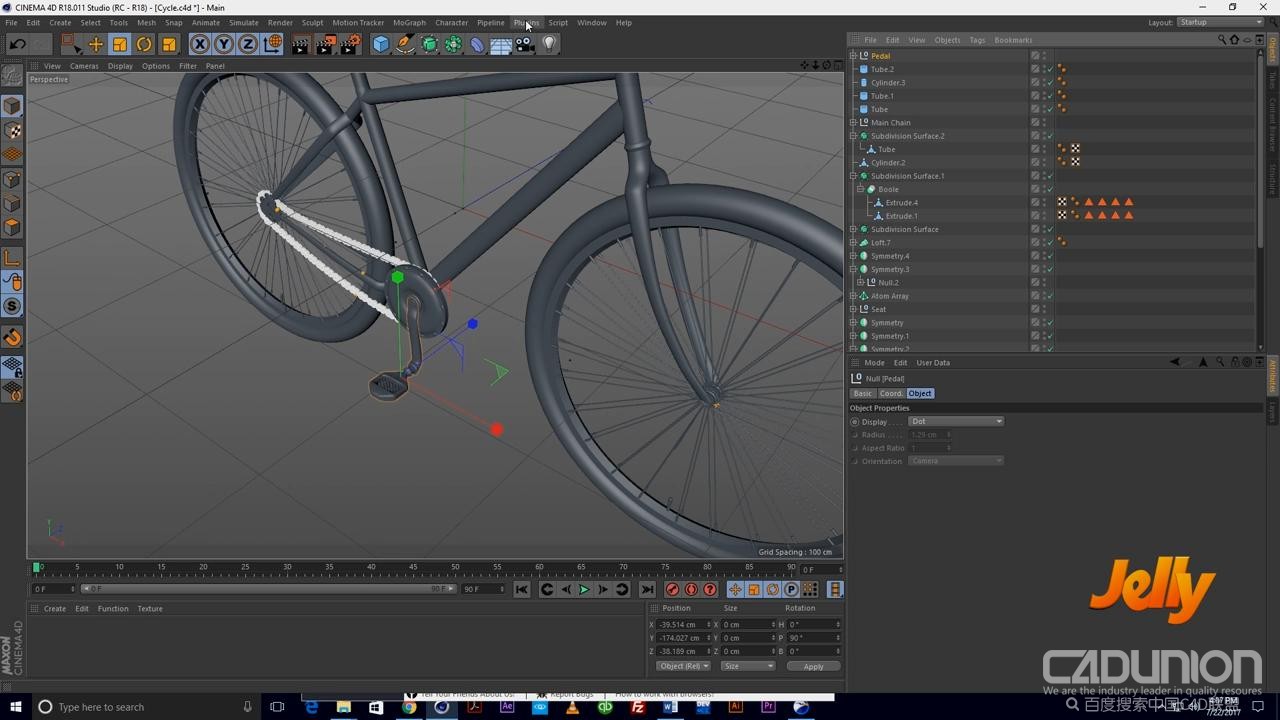Toggle the coordinate system icon

coord(272,44)
